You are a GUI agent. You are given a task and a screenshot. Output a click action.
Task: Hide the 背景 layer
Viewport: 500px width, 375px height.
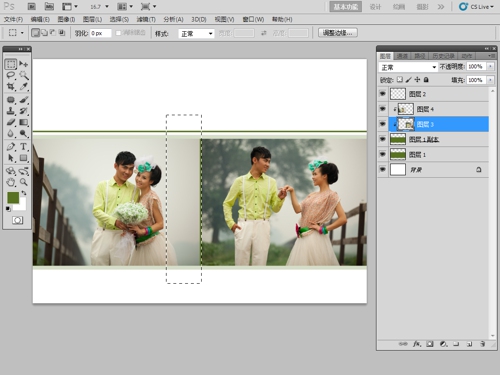point(383,170)
